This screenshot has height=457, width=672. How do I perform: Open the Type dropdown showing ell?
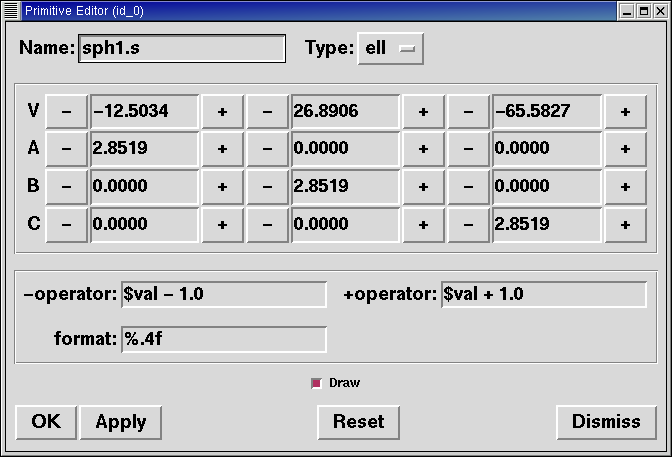[x=390, y=48]
